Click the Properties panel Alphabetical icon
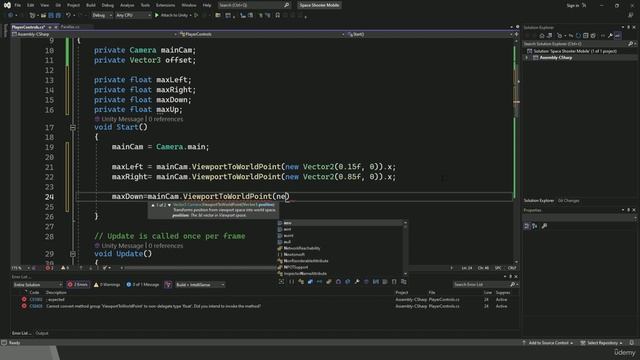Screen dimensions: 640x360 click(535, 226)
